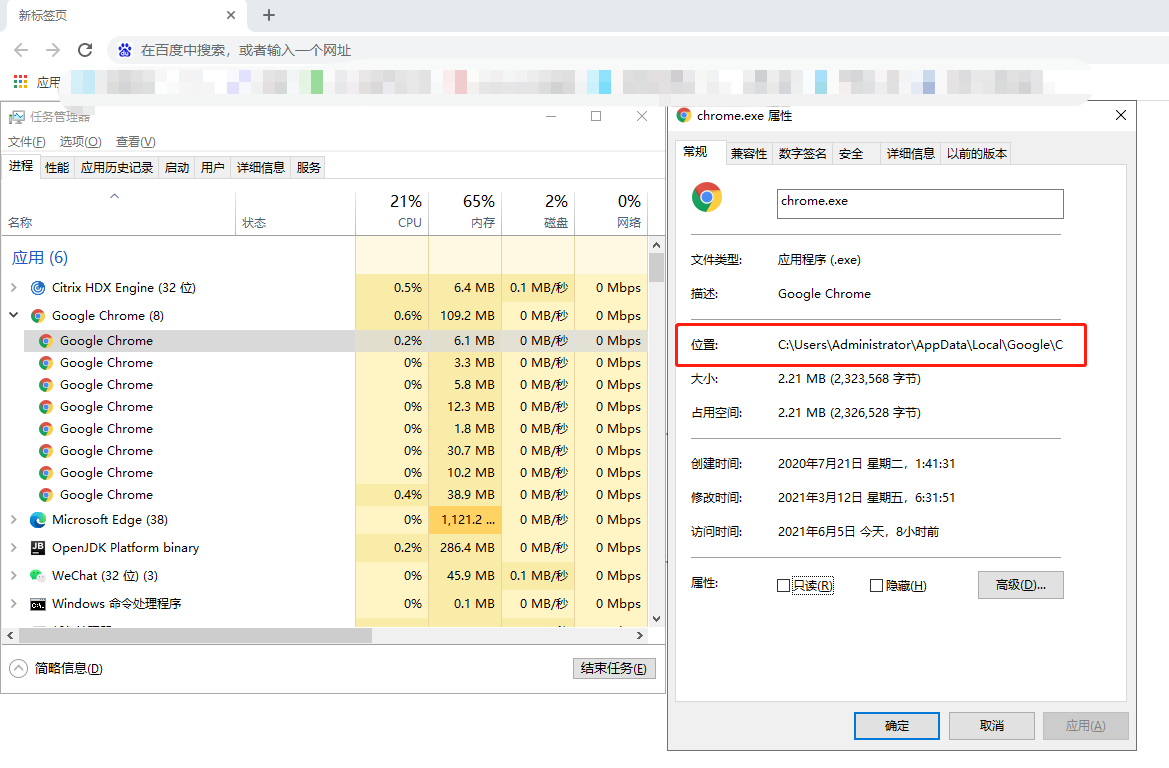1169x768 pixels.
Task: Expand the Microsoft Edge process group
Action: [12, 519]
